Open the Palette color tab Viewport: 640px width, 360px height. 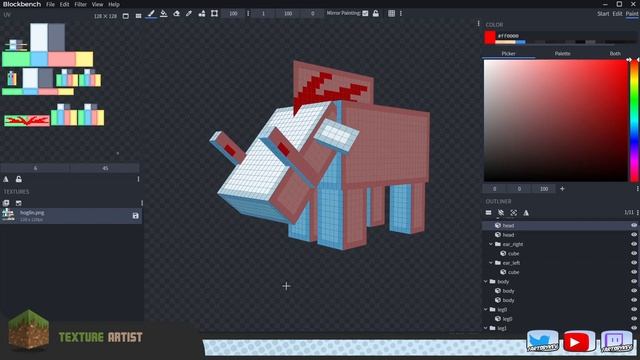[x=562, y=53]
